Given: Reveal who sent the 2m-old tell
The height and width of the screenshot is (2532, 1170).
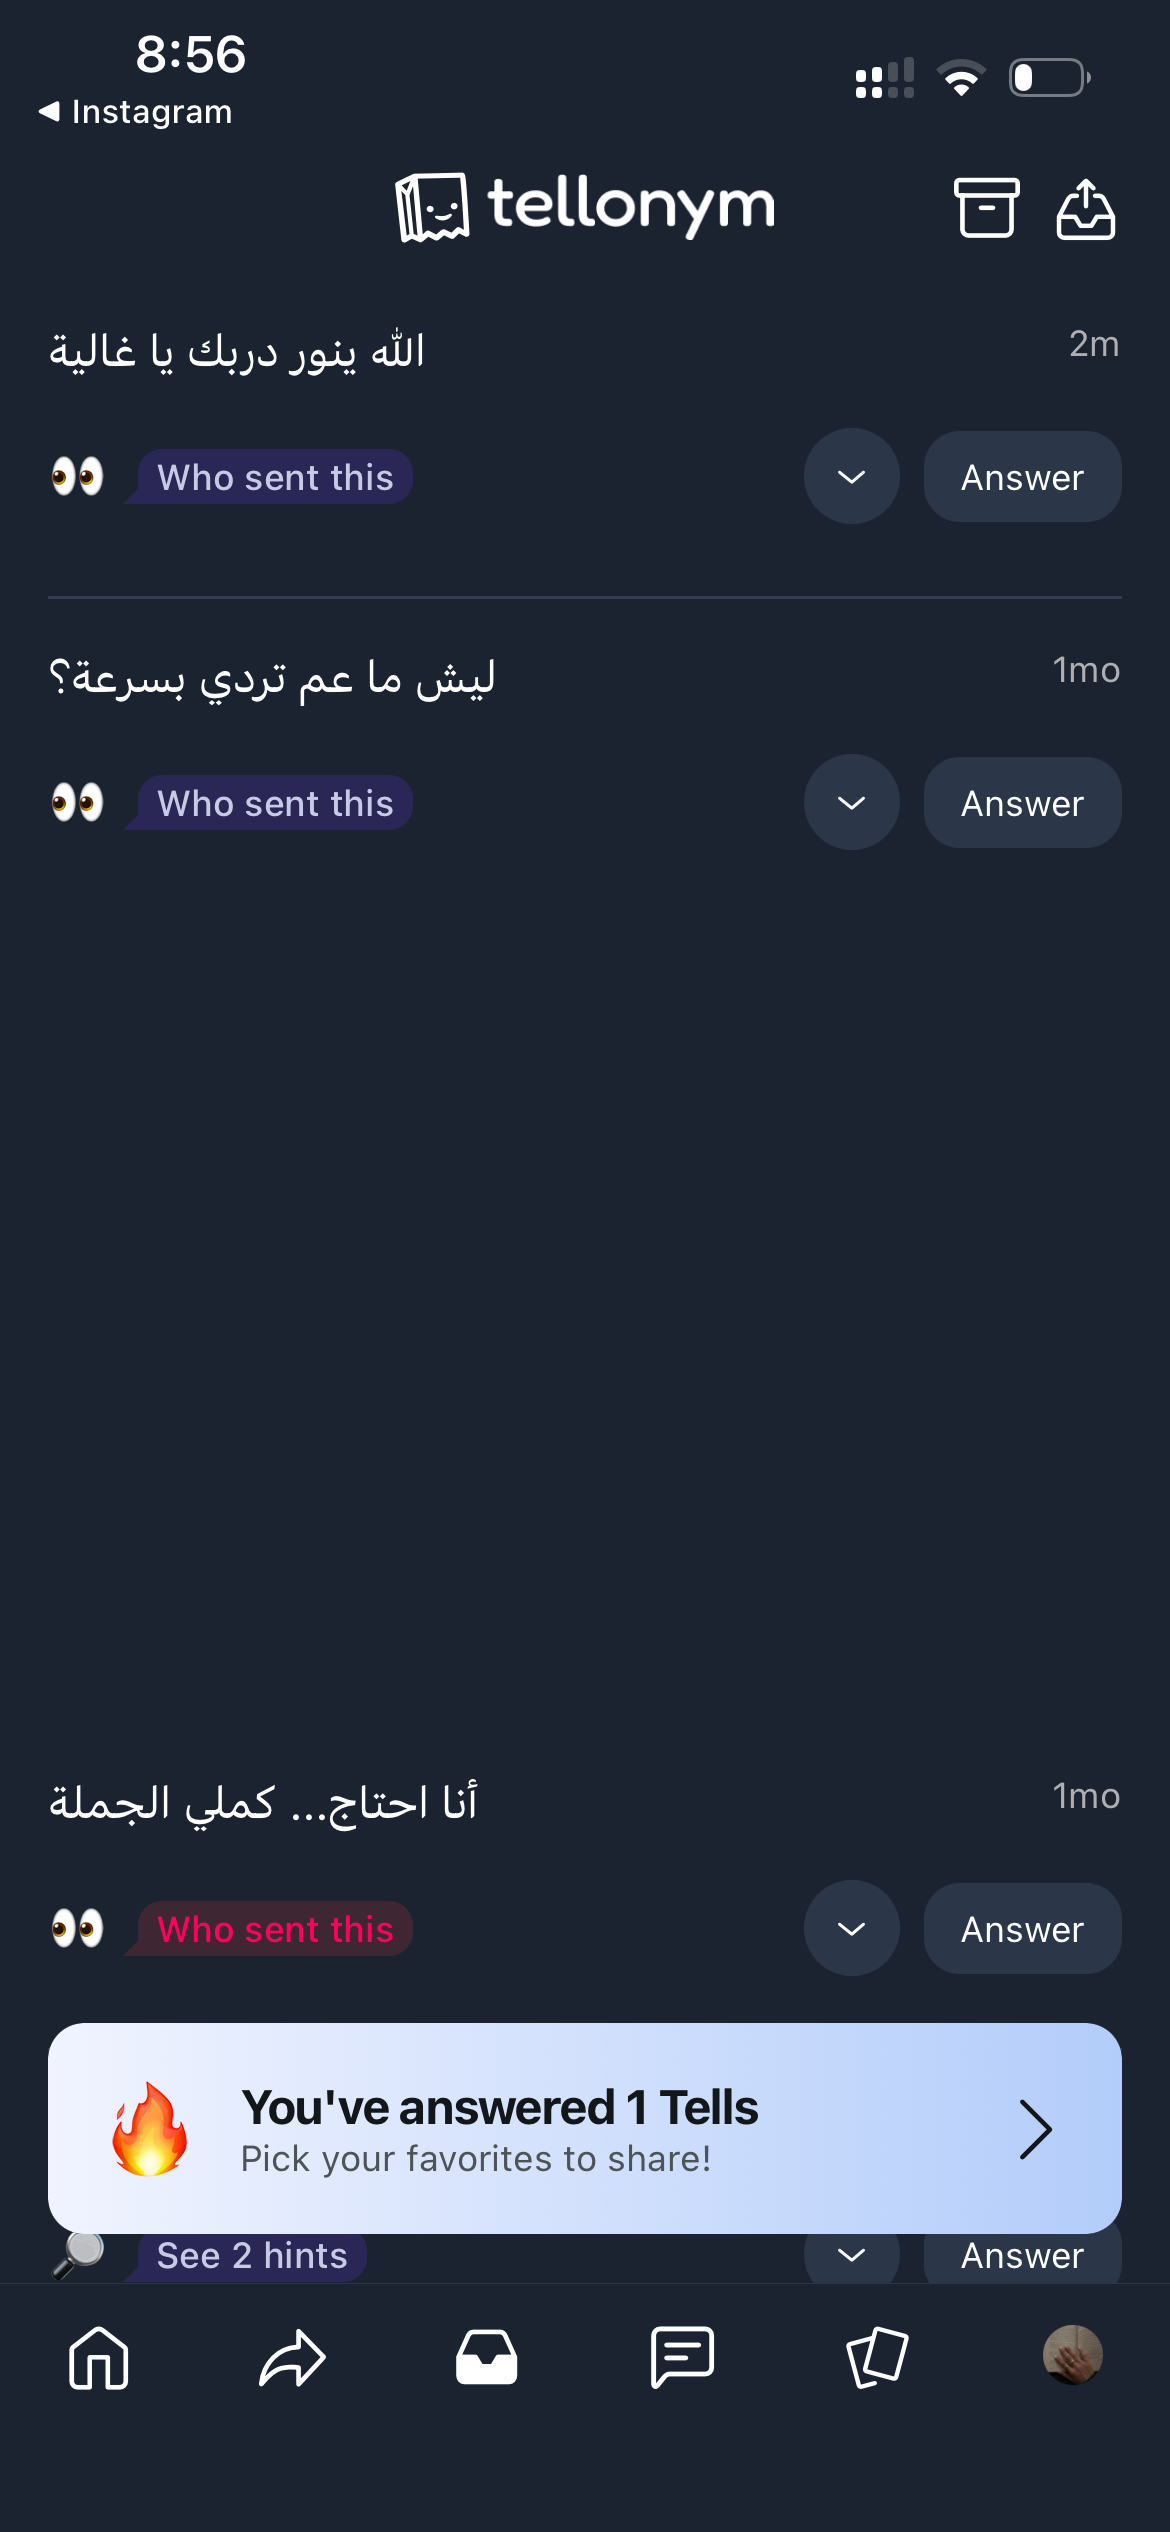Looking at the screenshot, I should pyautogui.click(x=275, y=477).
